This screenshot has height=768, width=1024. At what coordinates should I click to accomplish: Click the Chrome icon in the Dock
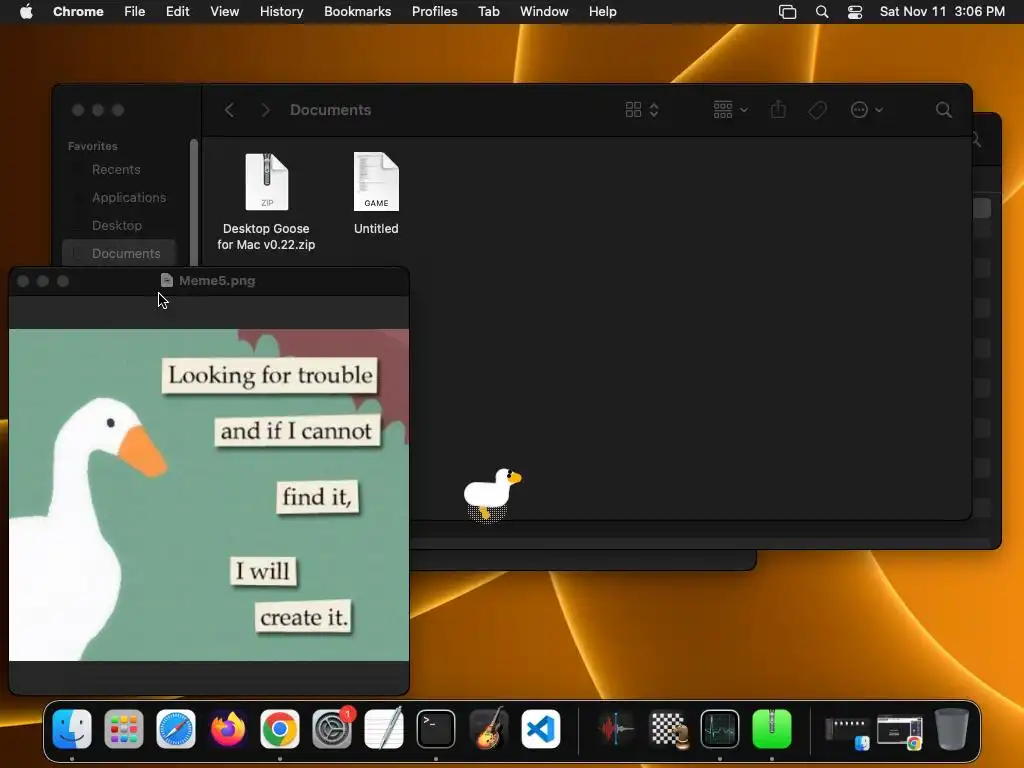click(280, 729)
